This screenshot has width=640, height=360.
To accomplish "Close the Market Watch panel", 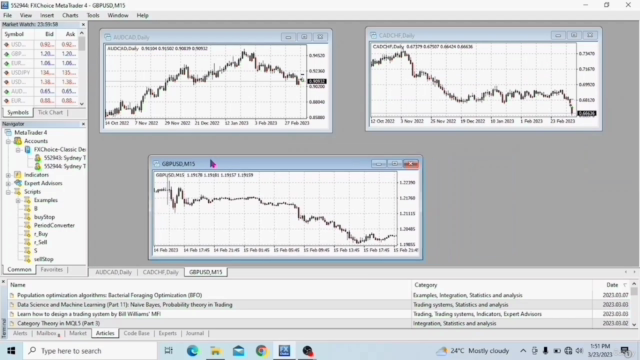I will point(83,24).
